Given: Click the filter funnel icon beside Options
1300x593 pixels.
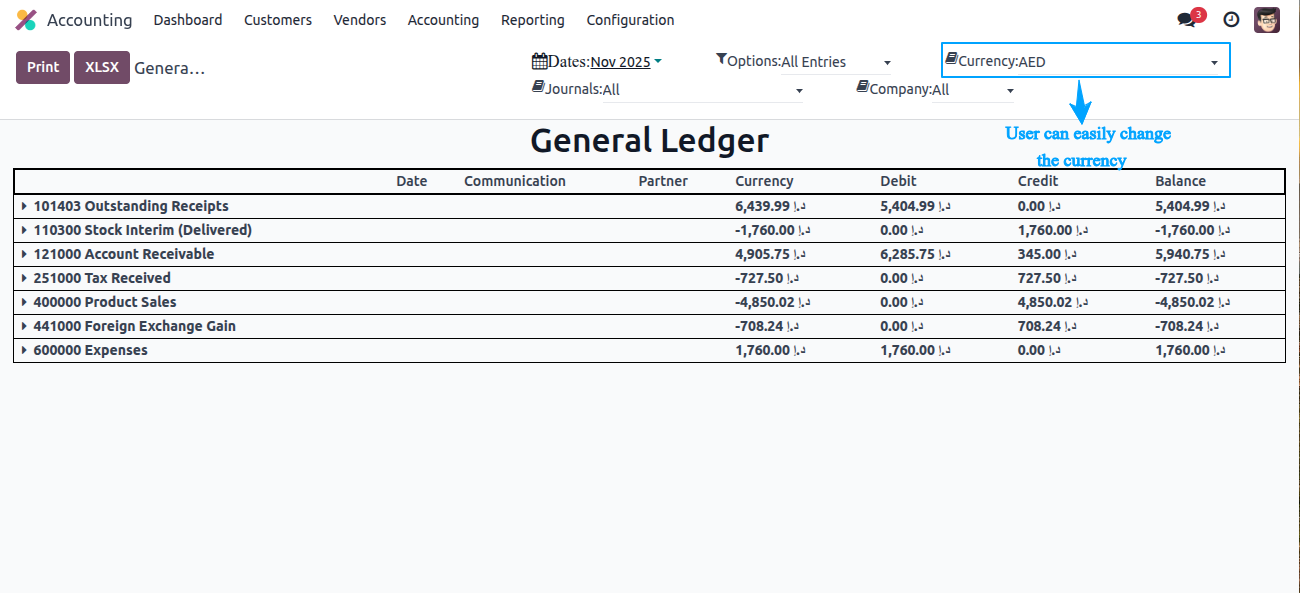Looking at the screenshot, I should [721, 60].
